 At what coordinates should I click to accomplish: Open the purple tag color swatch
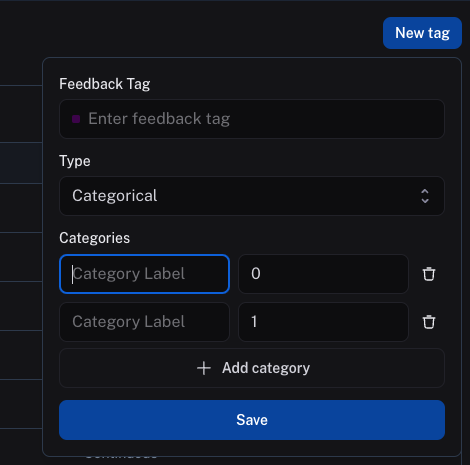pyautogui.click(x=76, y=119)
